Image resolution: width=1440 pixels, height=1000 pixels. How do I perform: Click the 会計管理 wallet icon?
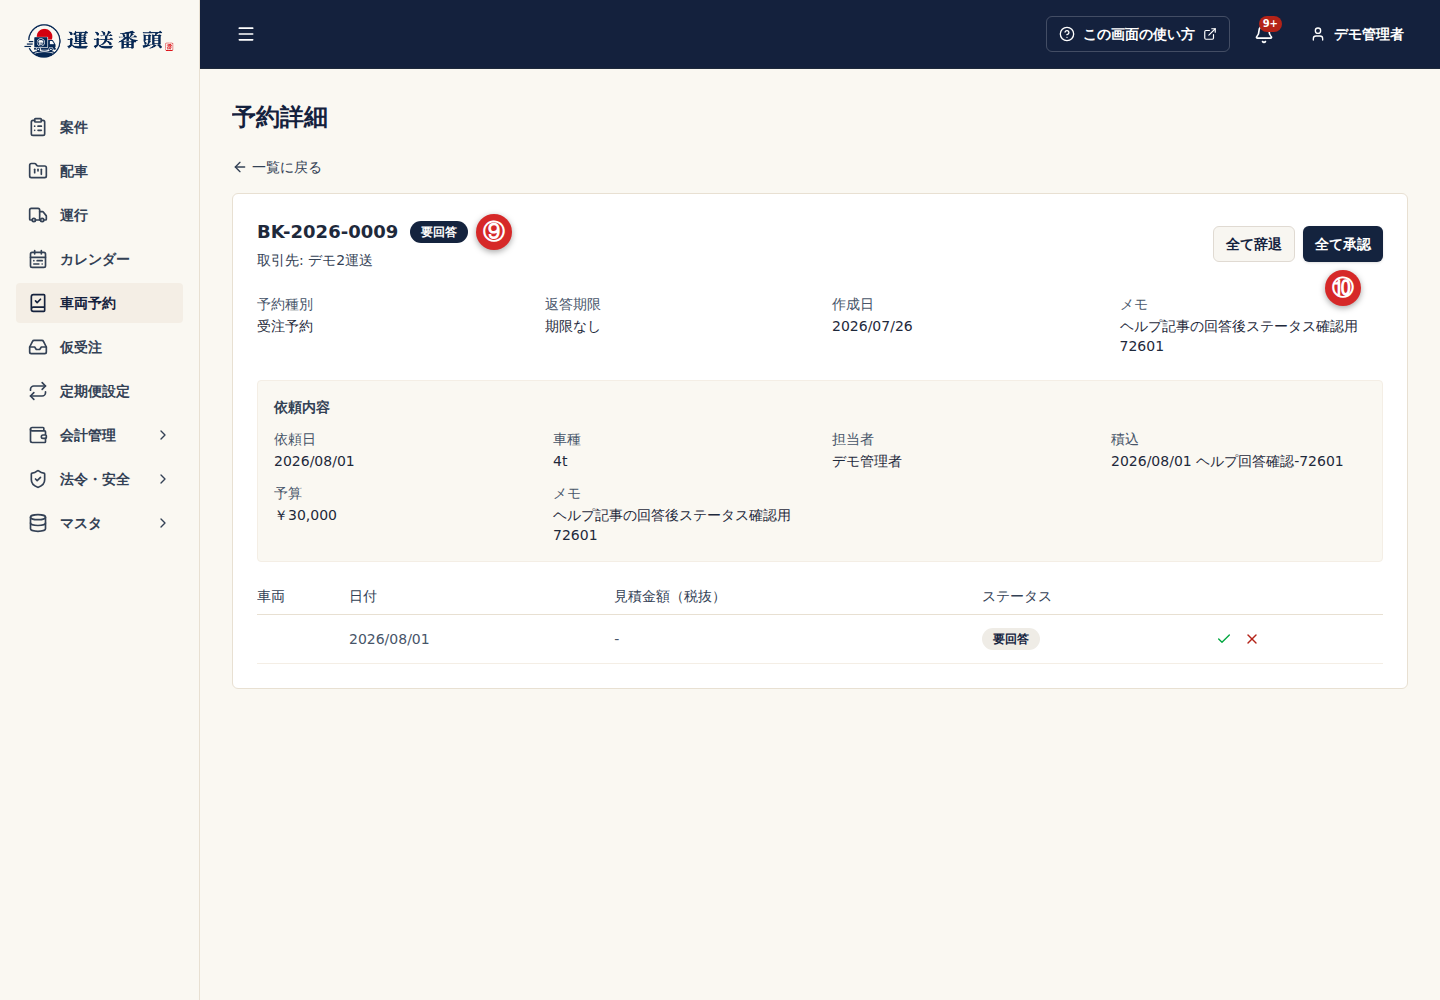pyautogui.click(x=38, y=435)
